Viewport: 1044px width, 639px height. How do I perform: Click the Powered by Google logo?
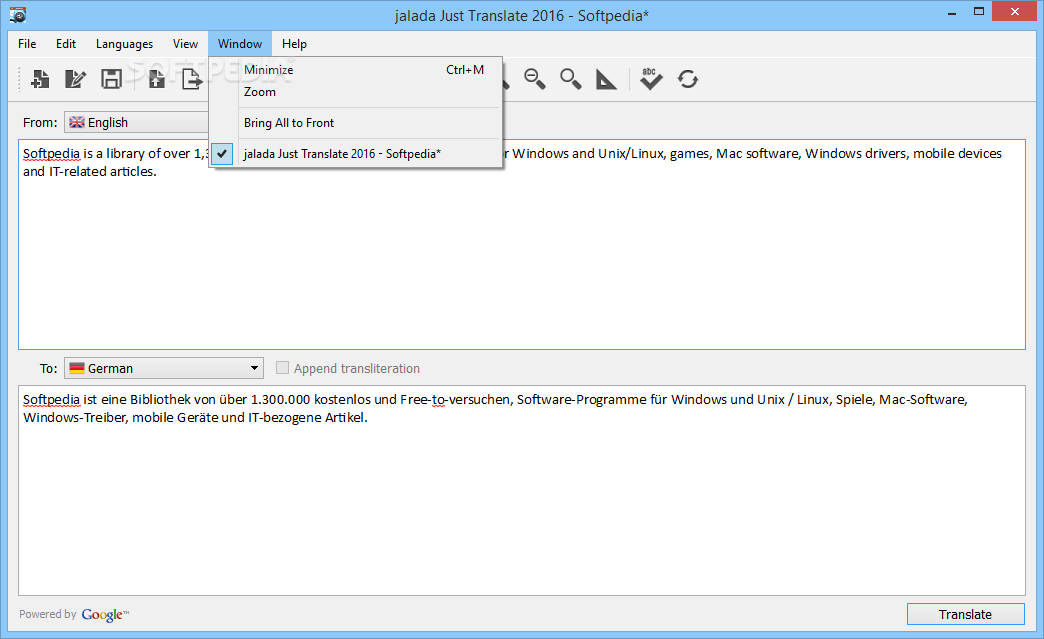(x=105, y=615)
